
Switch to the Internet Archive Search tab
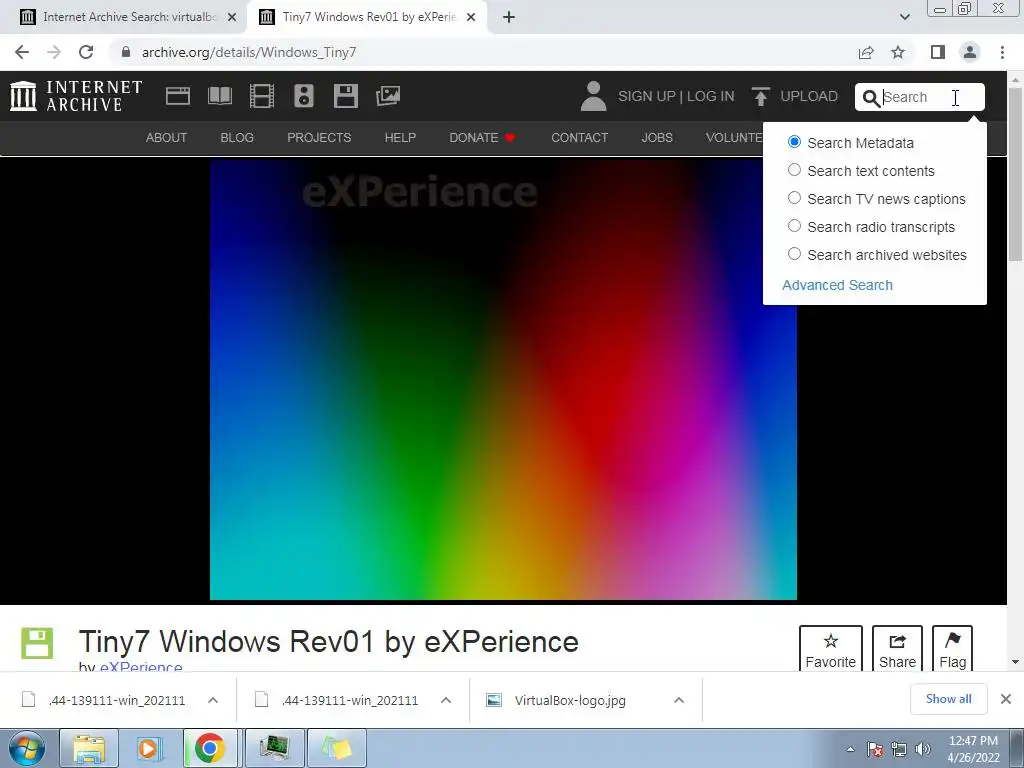[129, 17]
